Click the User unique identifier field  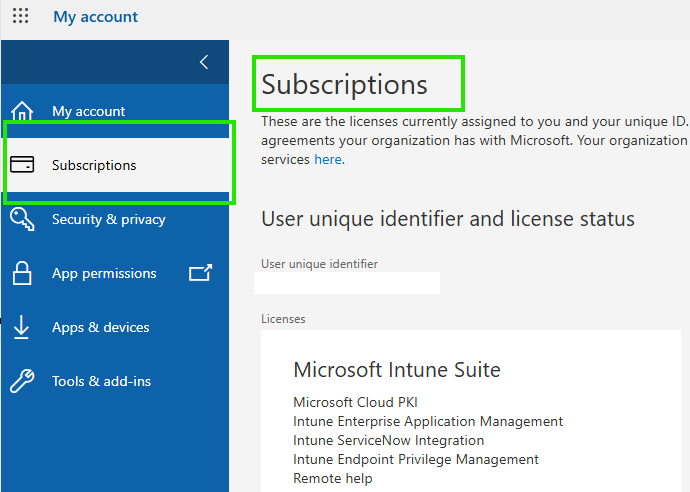coord(347,283)
